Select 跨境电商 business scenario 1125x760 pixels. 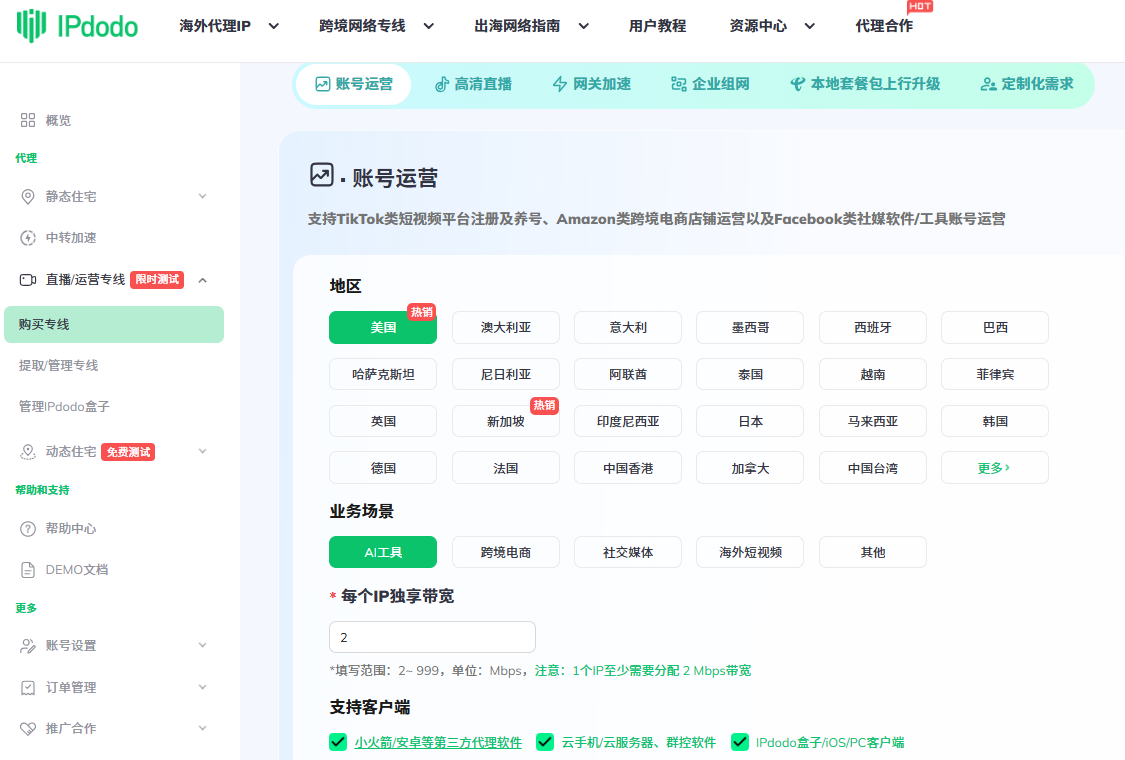(505, 552)
